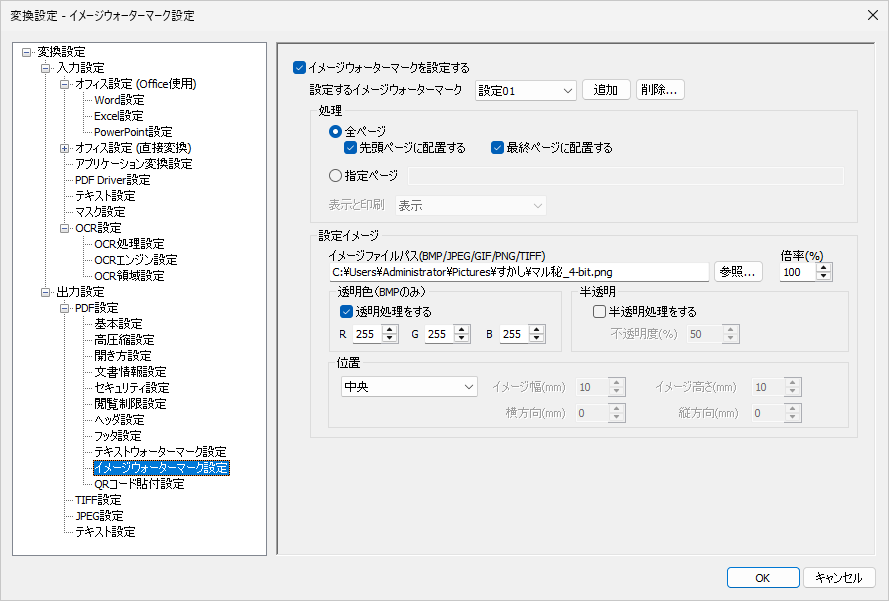Viewport: 889px width, 601px height.
Task: Click the 参照... browse button
Action: pos(739,271)
